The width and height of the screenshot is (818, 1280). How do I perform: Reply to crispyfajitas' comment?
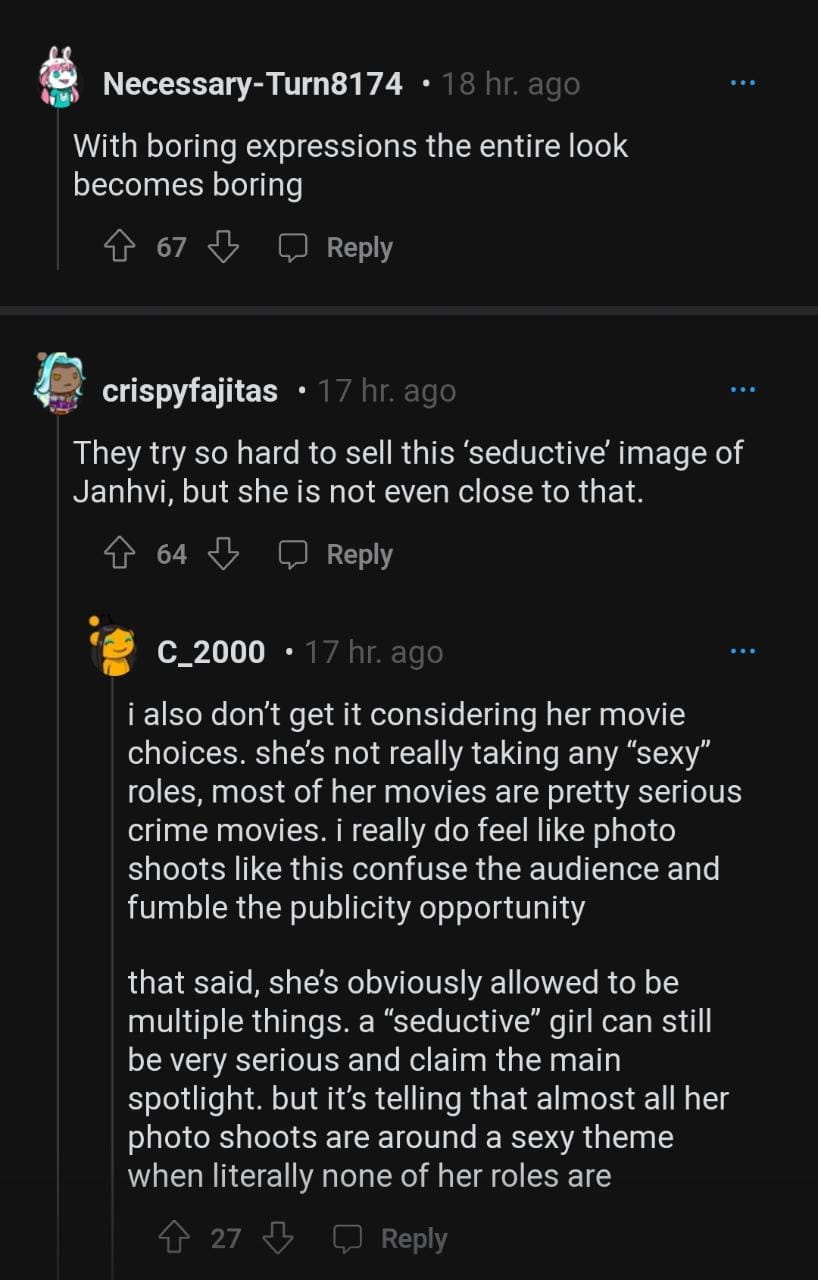pos(336,554)
